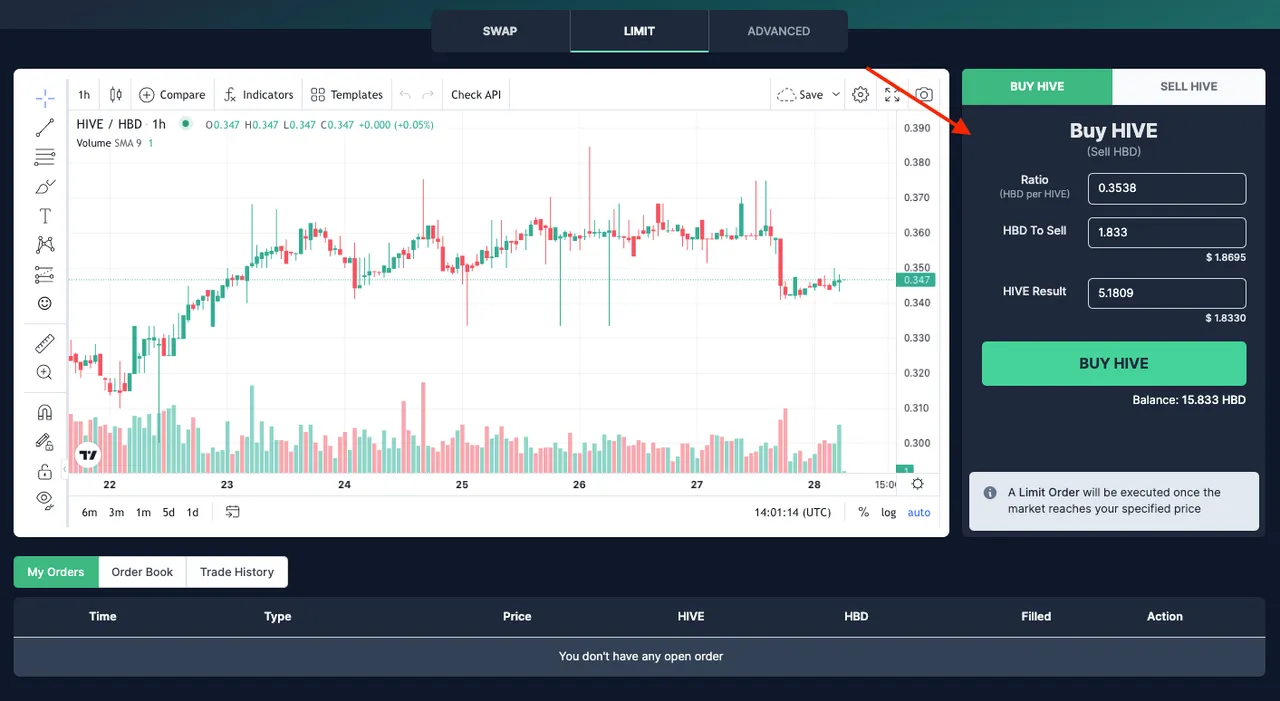Switch to the SWAP tab
The image size is (1280, 701).
500,31
